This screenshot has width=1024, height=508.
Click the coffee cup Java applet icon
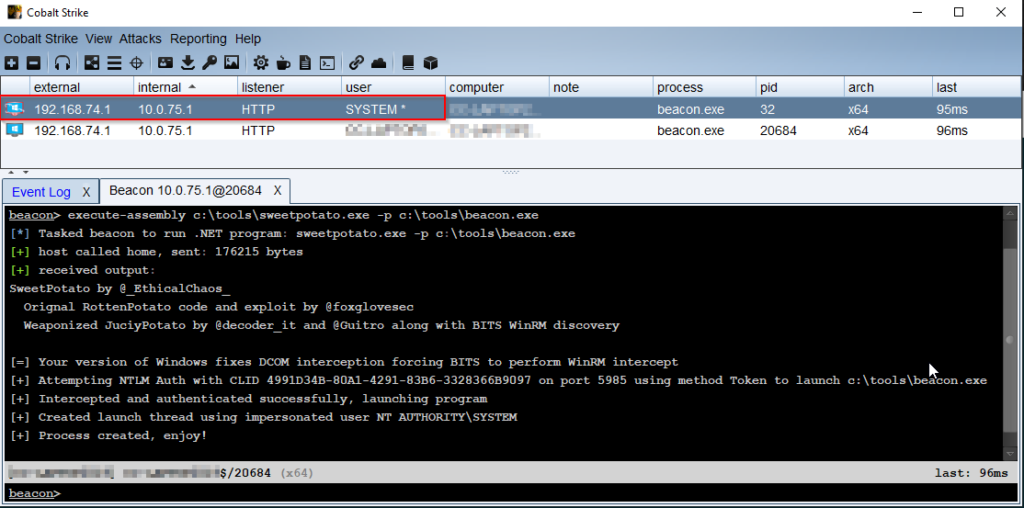coord(283,63)
